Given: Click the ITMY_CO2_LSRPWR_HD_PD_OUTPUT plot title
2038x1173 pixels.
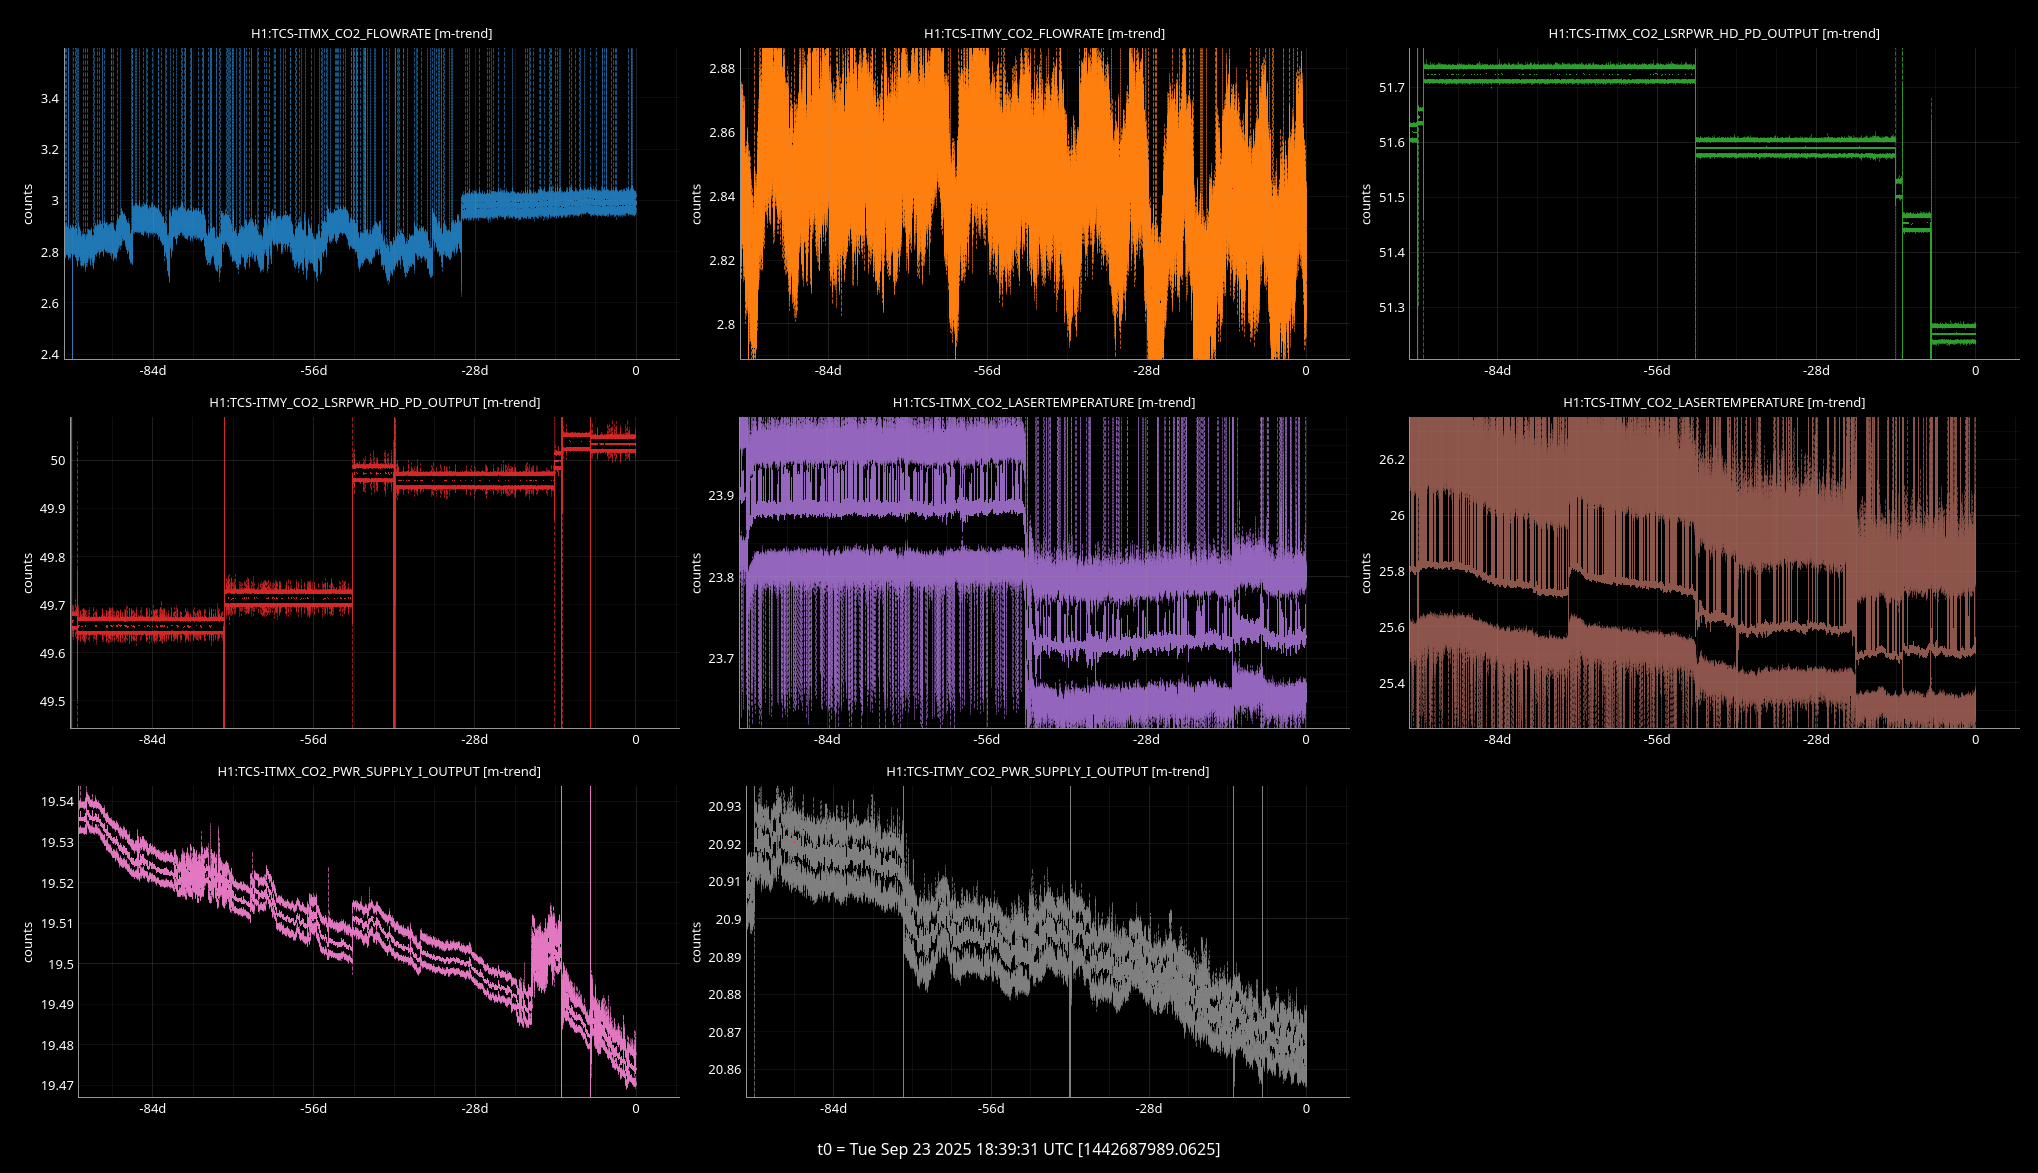Looking at the screenshot, I should click(374, 402).
